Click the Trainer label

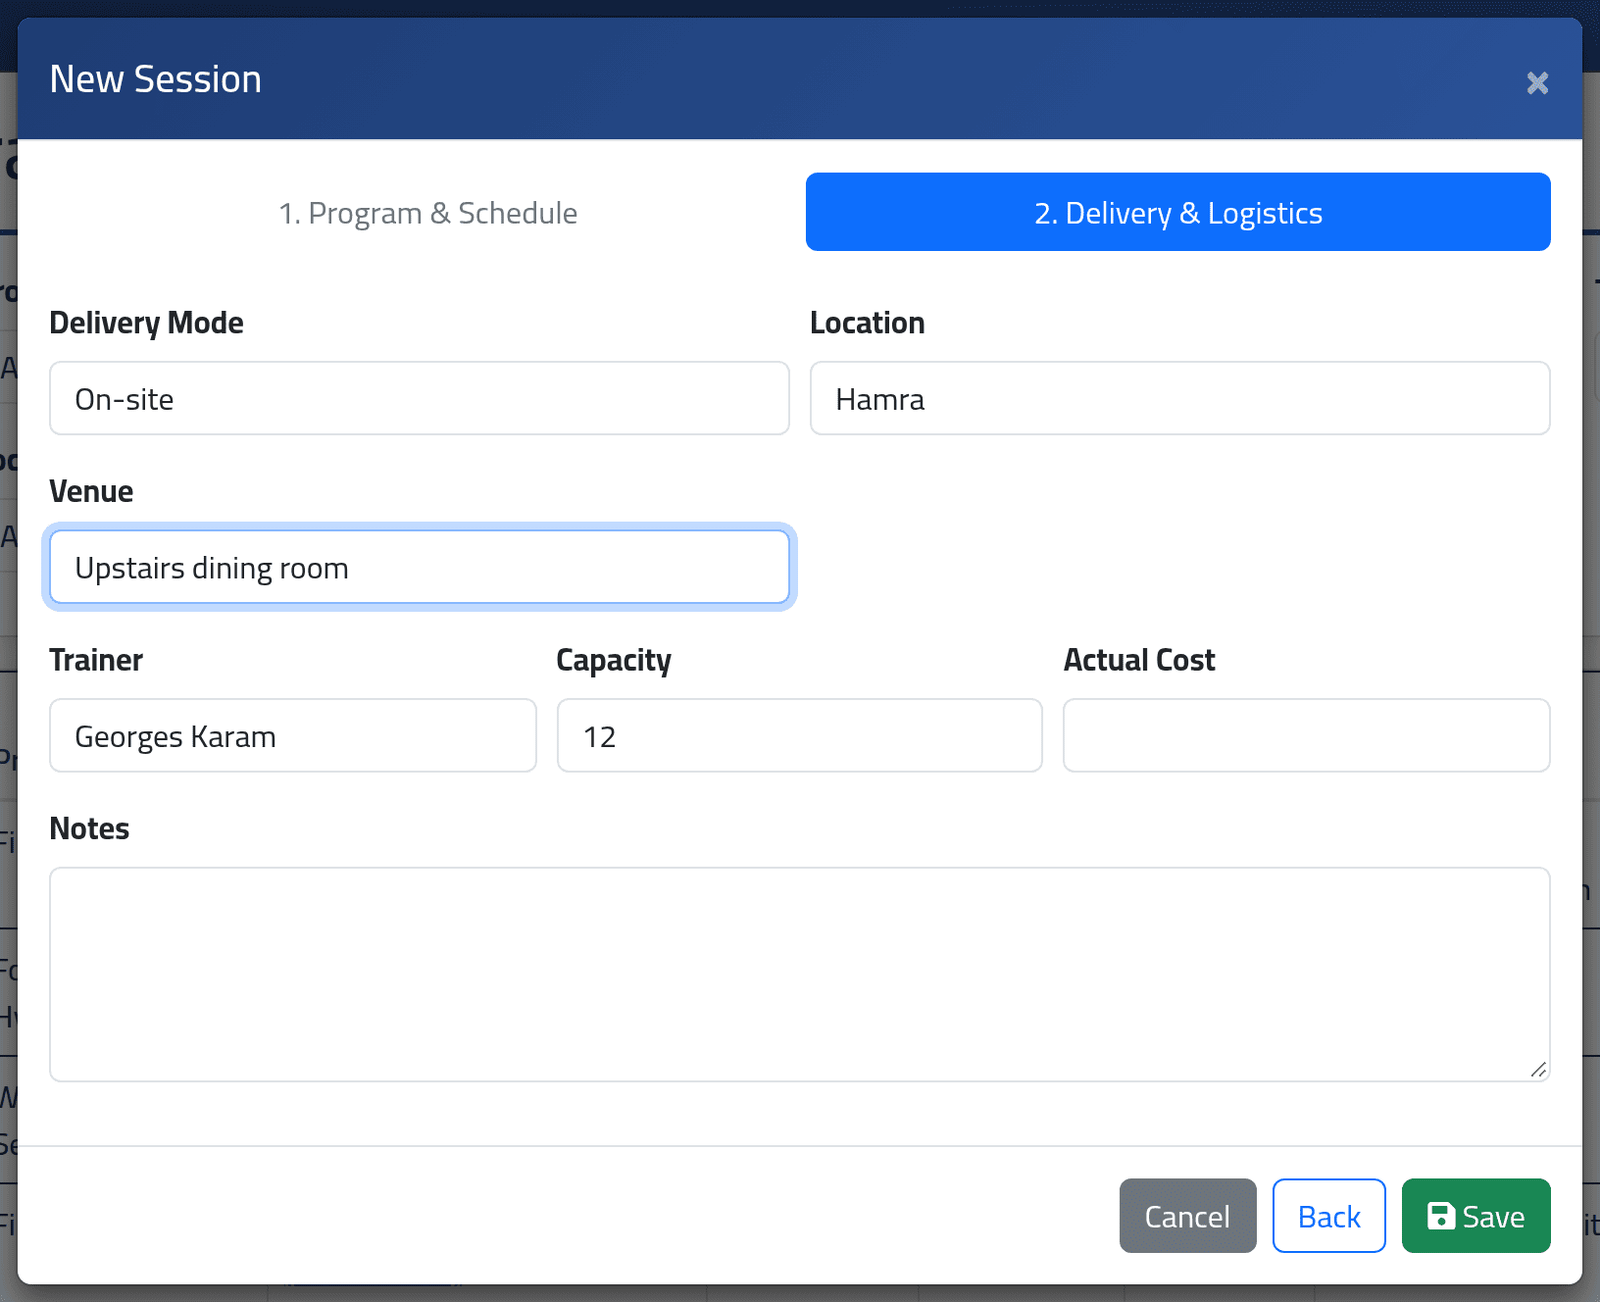[96, 660]
